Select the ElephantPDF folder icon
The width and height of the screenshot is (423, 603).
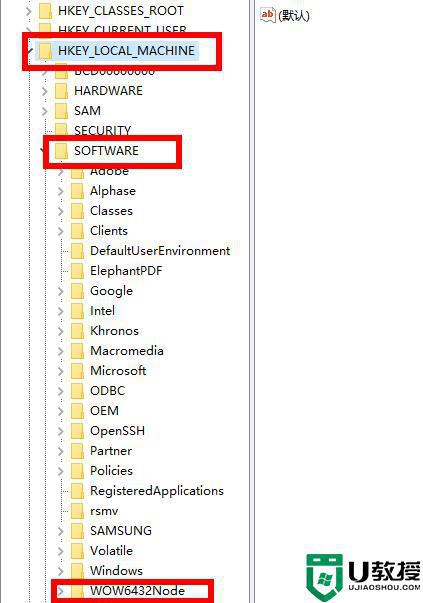(x=77, y=271)
